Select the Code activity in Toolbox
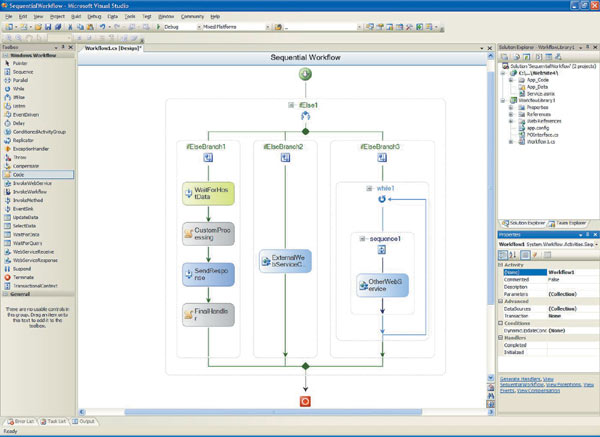Viewport: 600px width, 437px height. coord(38,174)
